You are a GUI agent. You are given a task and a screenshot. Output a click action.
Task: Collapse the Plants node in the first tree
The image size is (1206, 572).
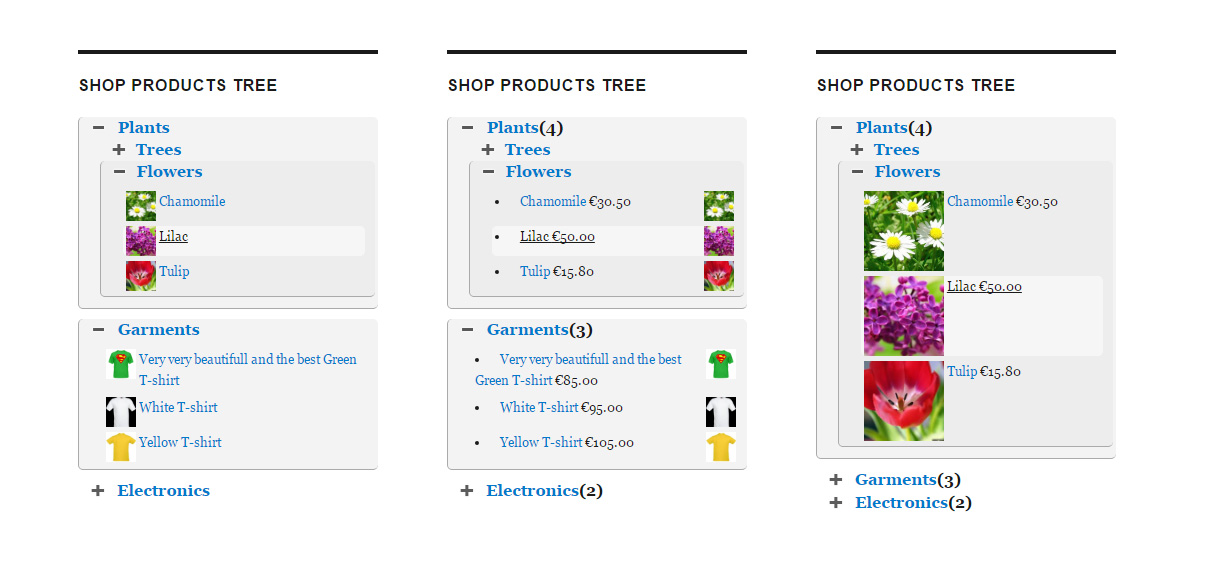pos(98,128)
